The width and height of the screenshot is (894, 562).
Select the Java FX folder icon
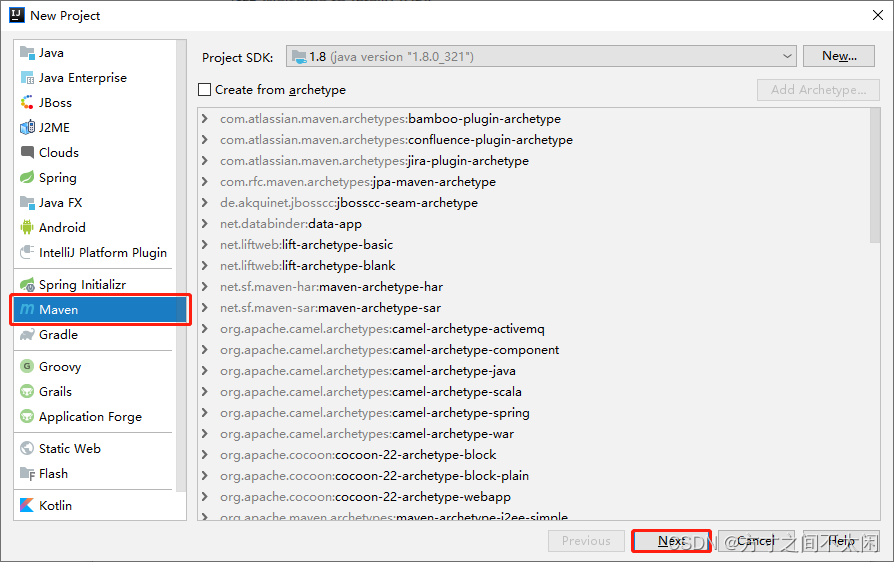27,202
